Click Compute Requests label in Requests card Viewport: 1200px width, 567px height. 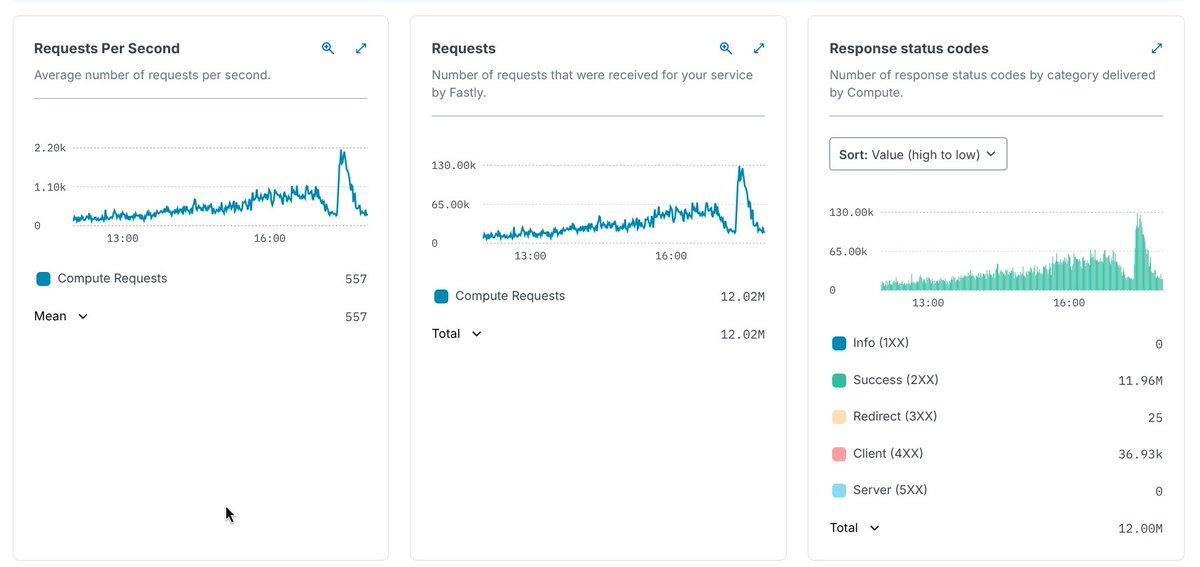(510, 296)
